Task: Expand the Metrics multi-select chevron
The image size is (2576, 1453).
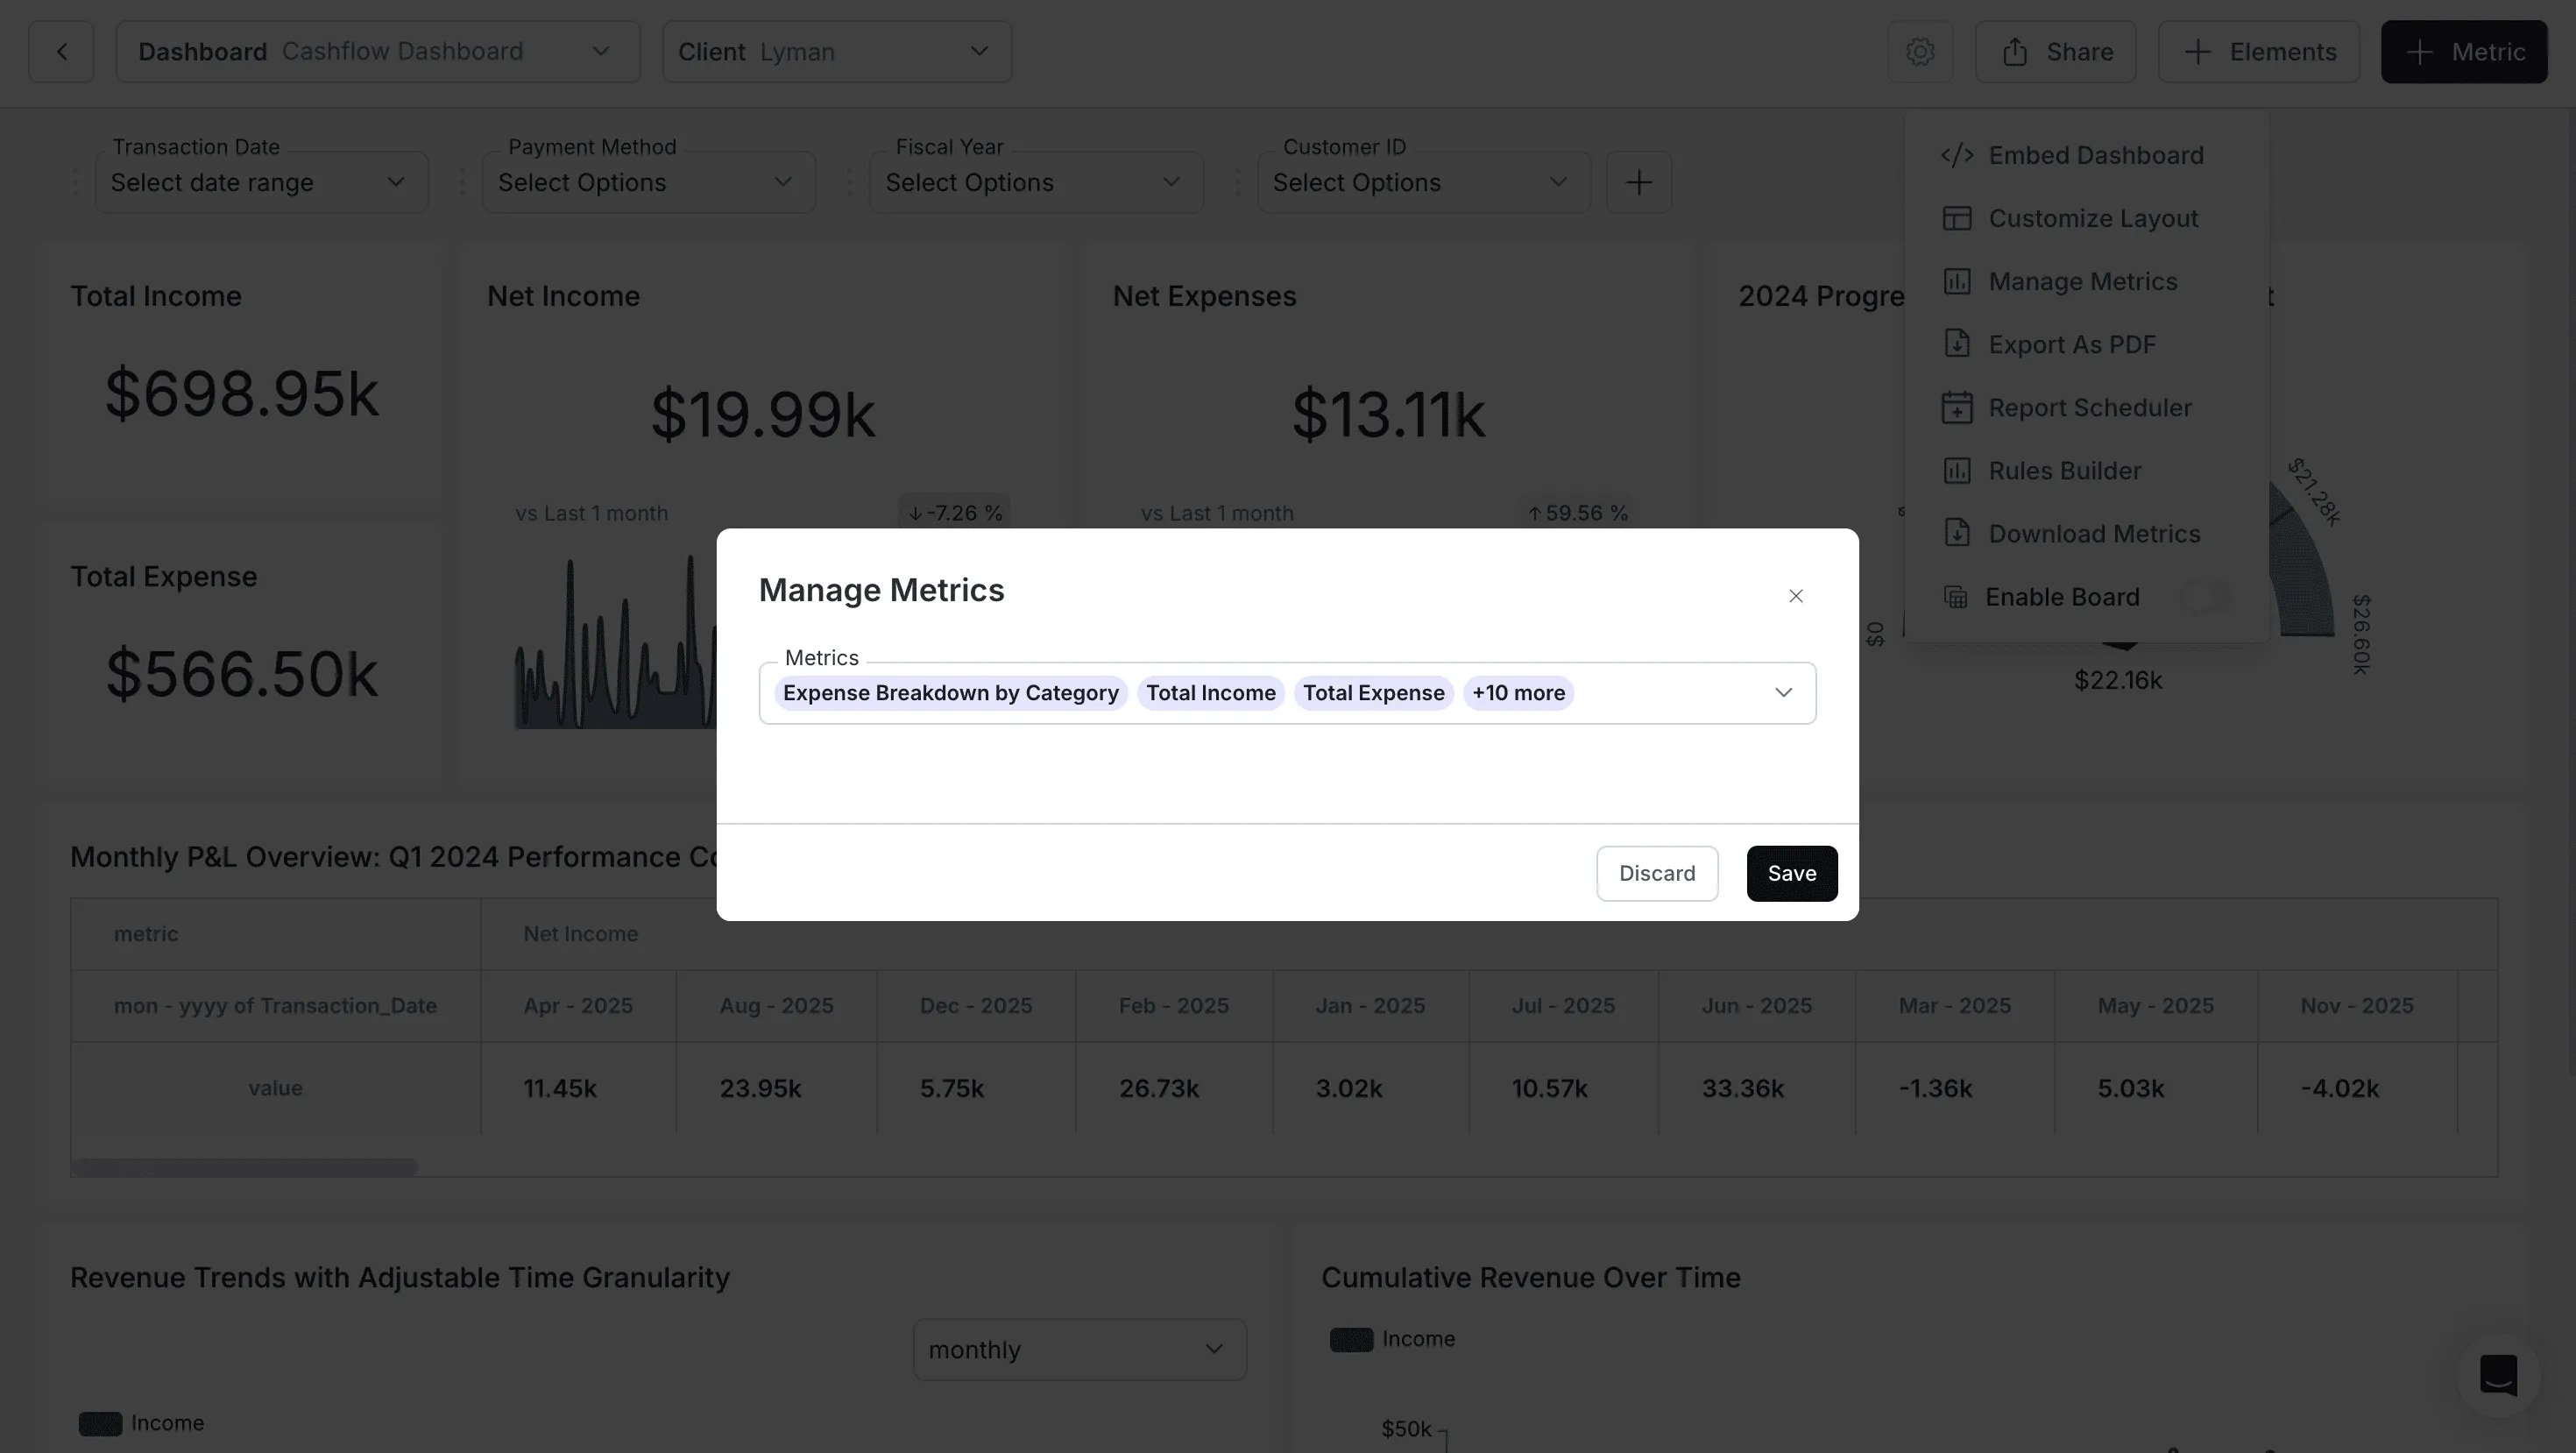Action: click(1783, 693)
